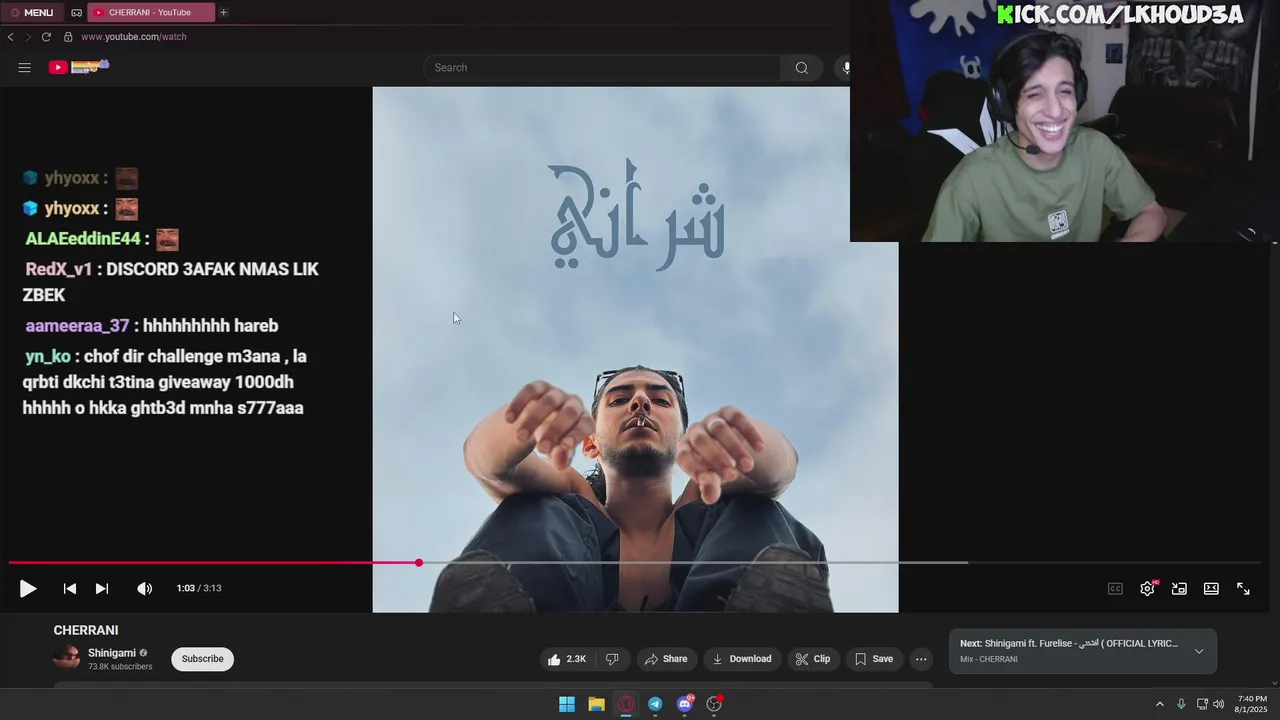
Task: Click the RedX_v1 chat username
Action: [58, 270]
